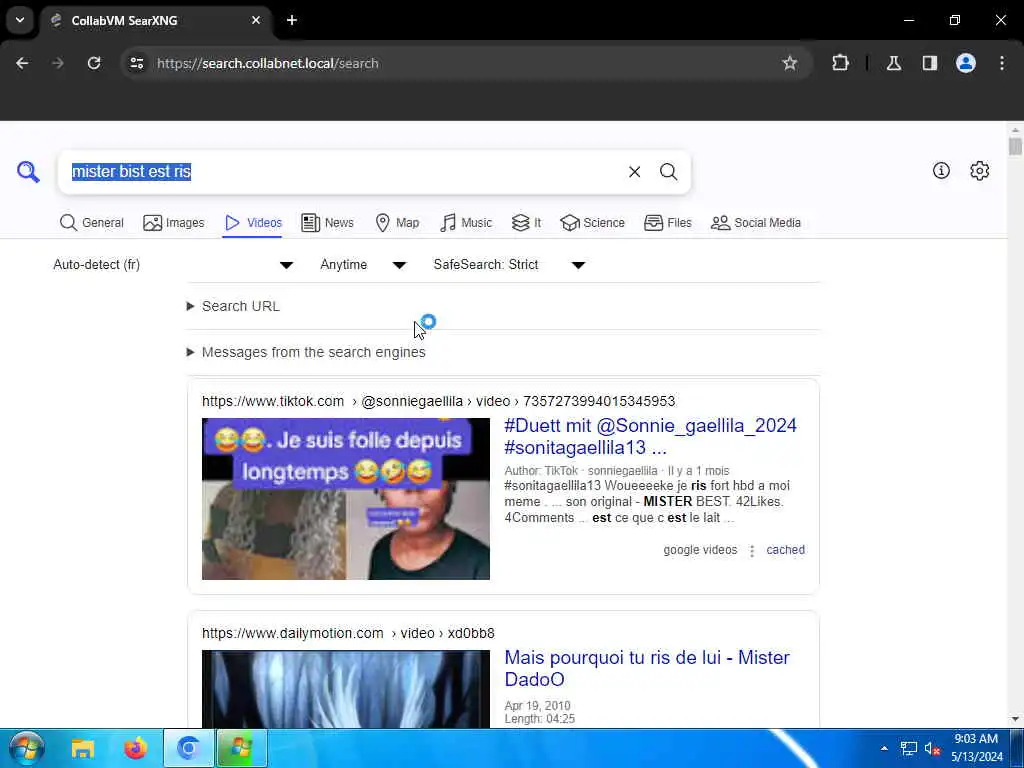Open the Extensions puzzle icon
1024x768 pixels.
(840, 63)
